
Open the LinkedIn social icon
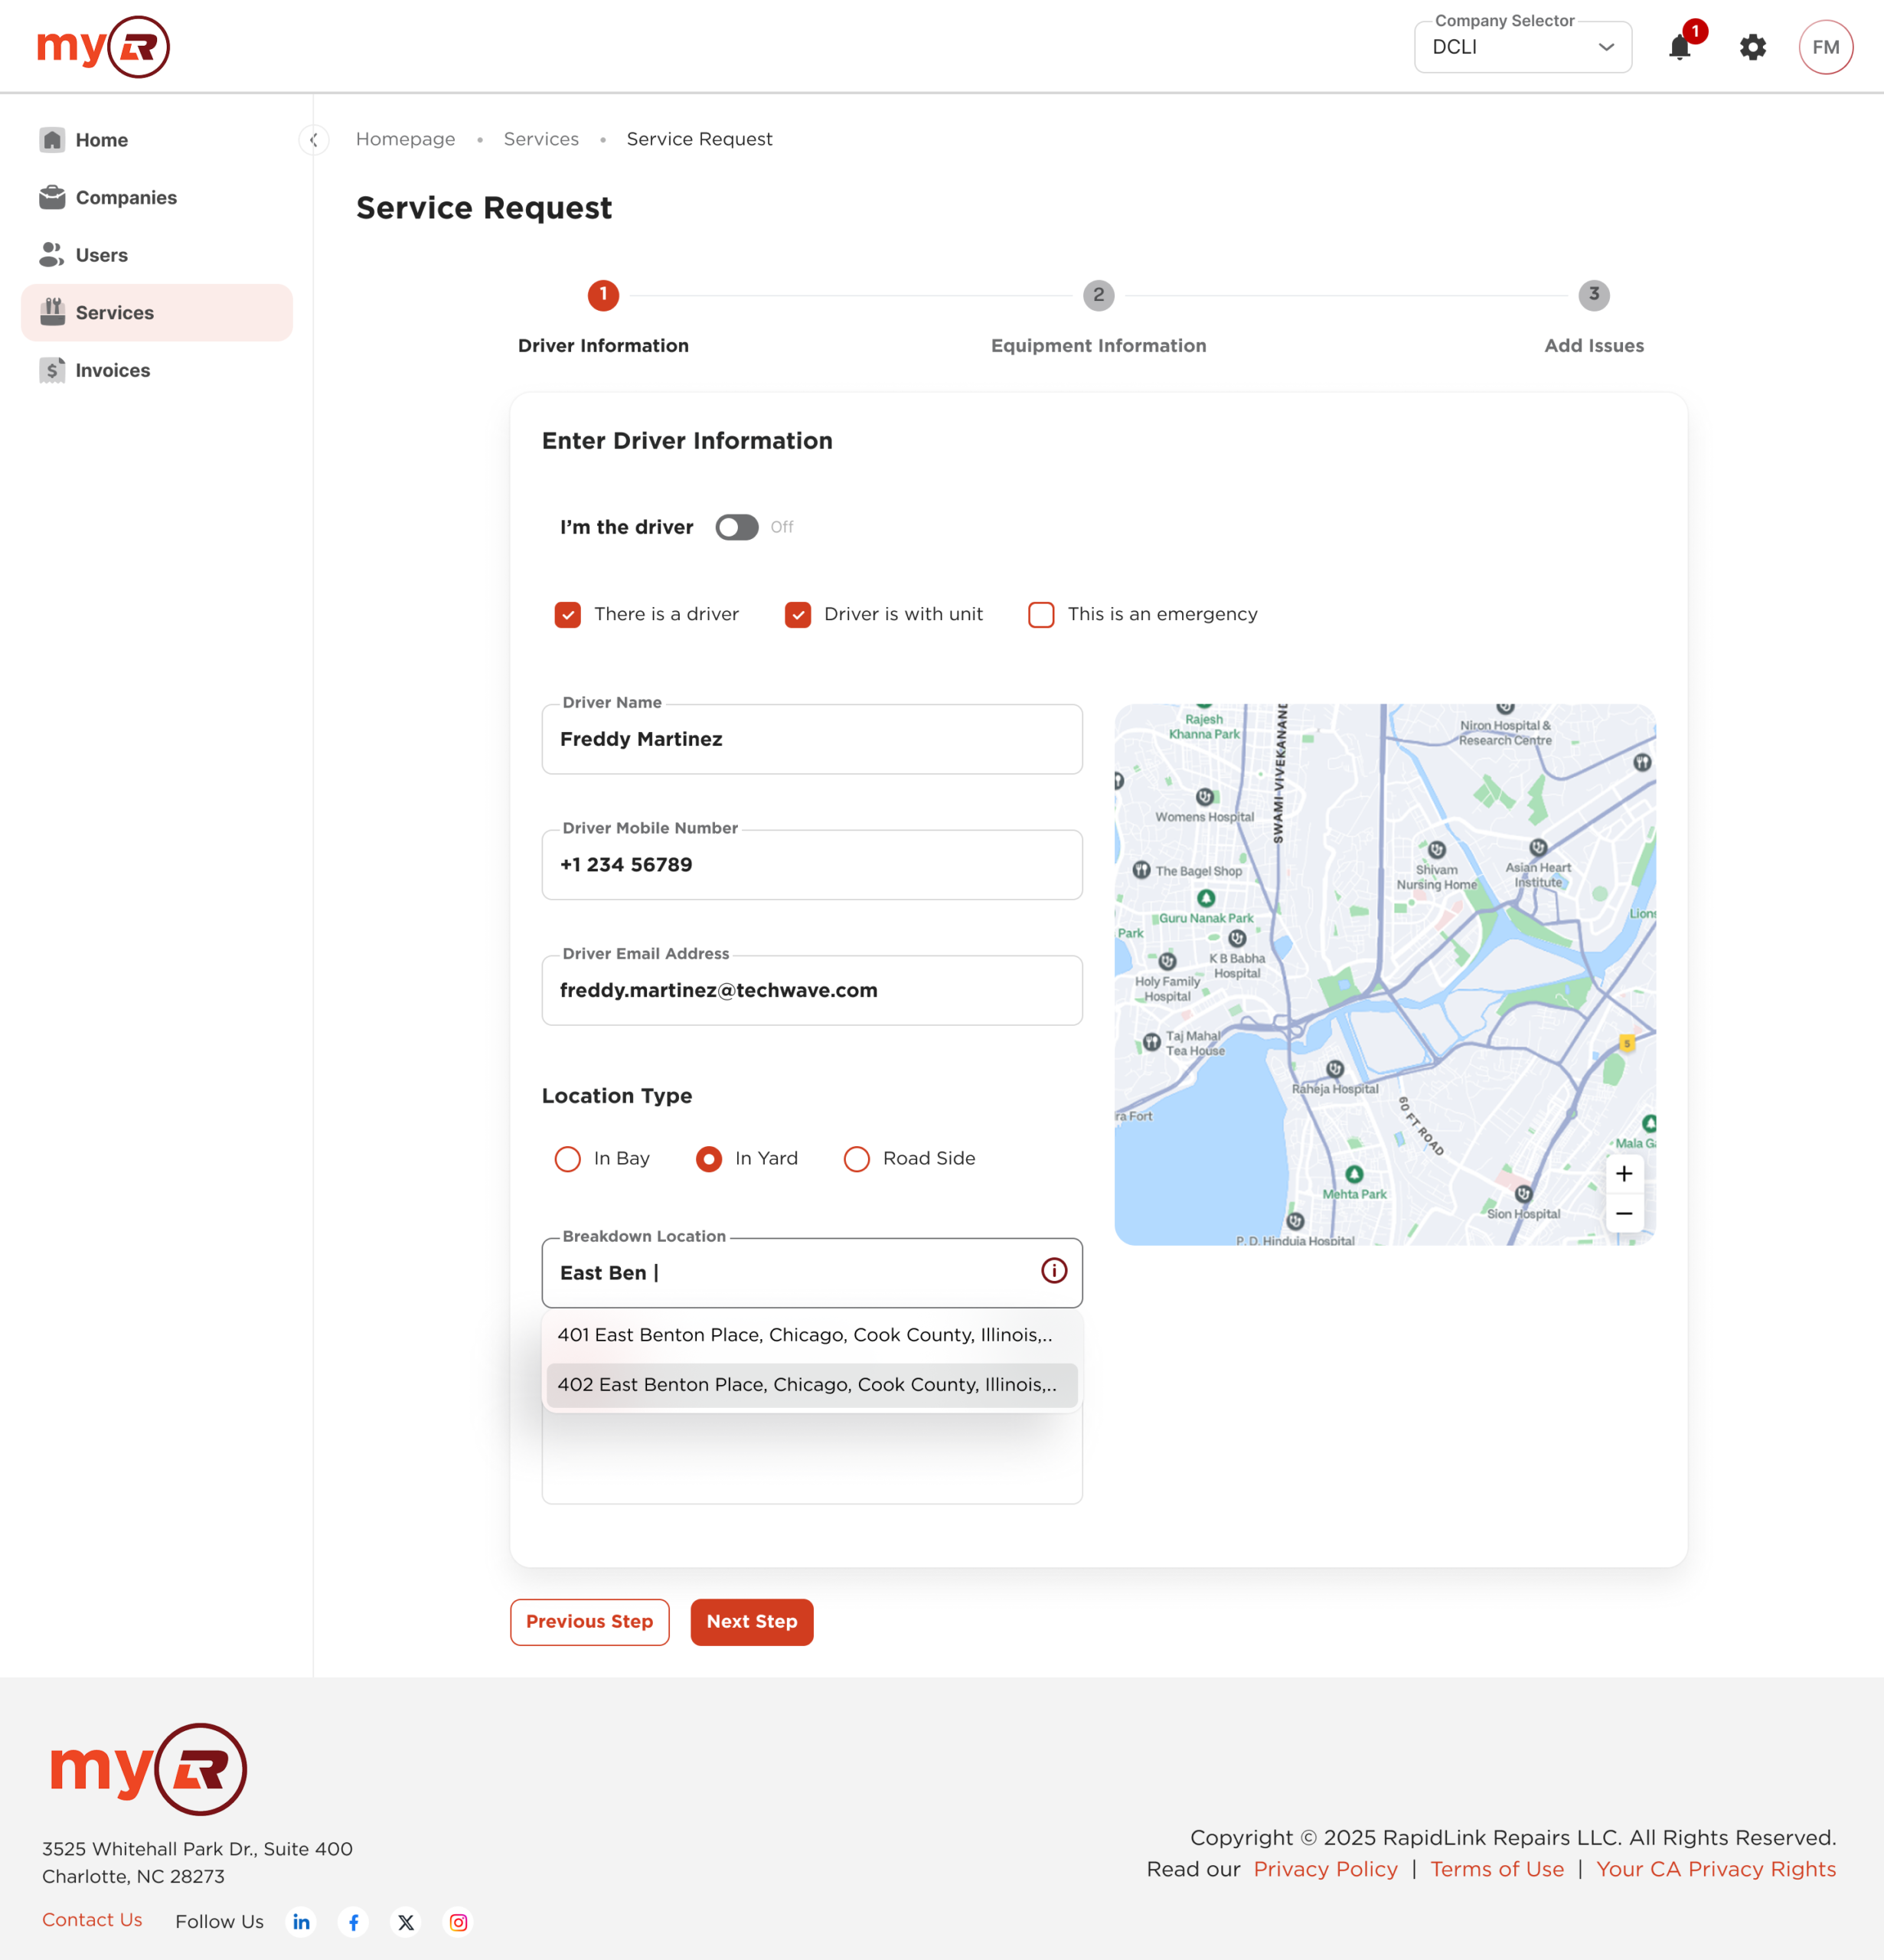[301, 1922]
